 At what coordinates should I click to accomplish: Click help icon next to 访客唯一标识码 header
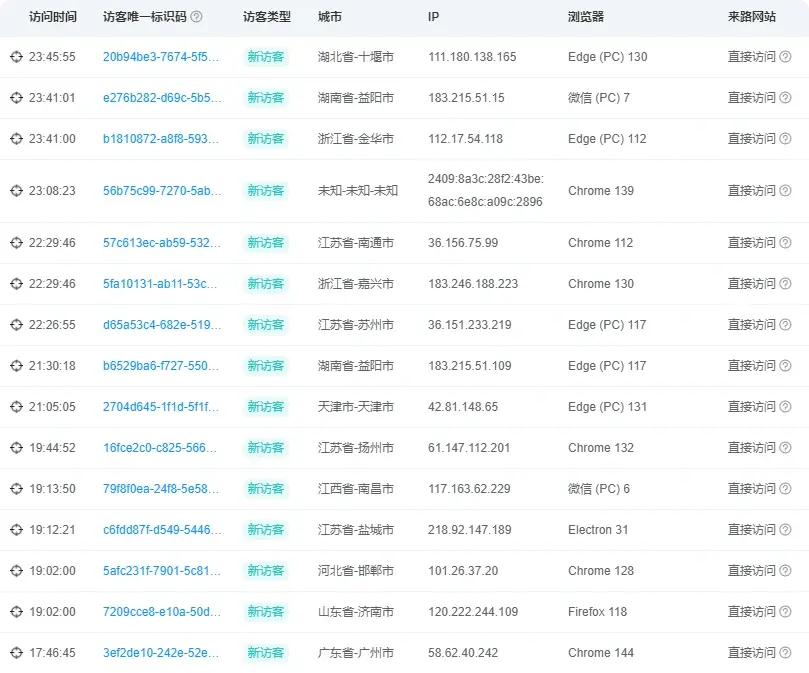(x=196, y=17)
